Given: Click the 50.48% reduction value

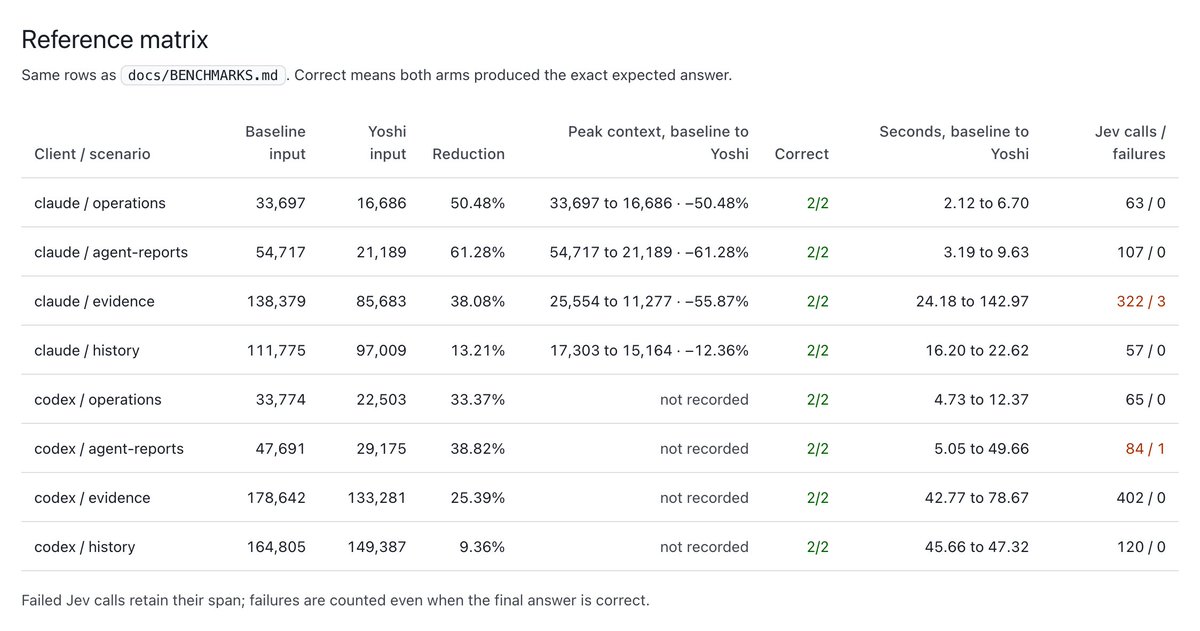Looking at the screenshot, I should (477, 203).
